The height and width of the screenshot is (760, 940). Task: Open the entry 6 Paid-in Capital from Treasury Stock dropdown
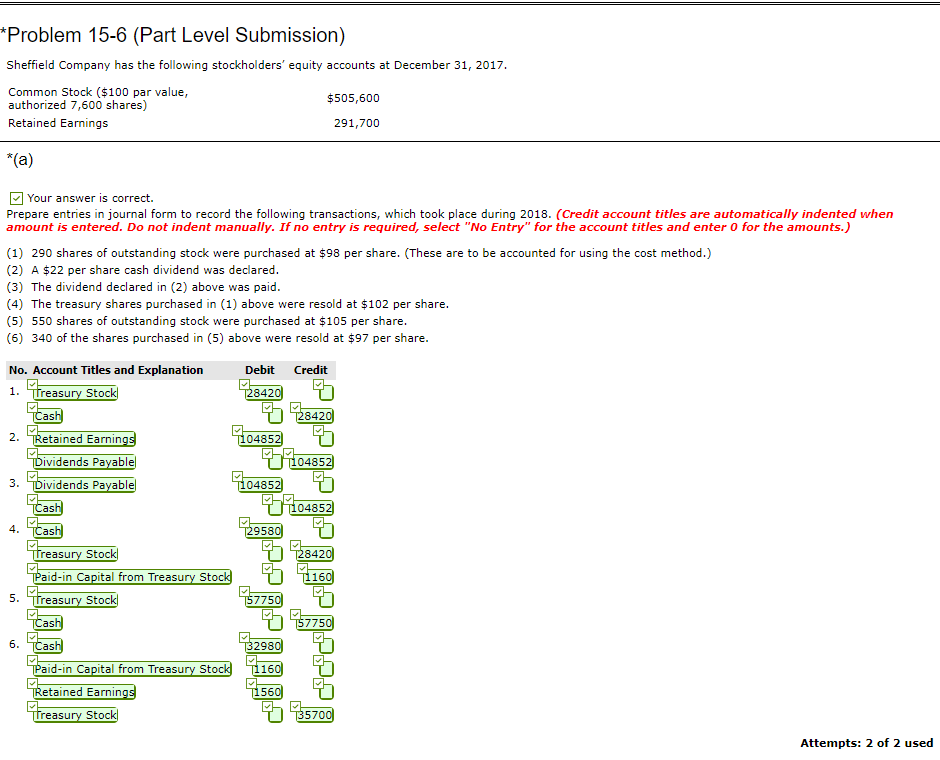pos(129,668)
